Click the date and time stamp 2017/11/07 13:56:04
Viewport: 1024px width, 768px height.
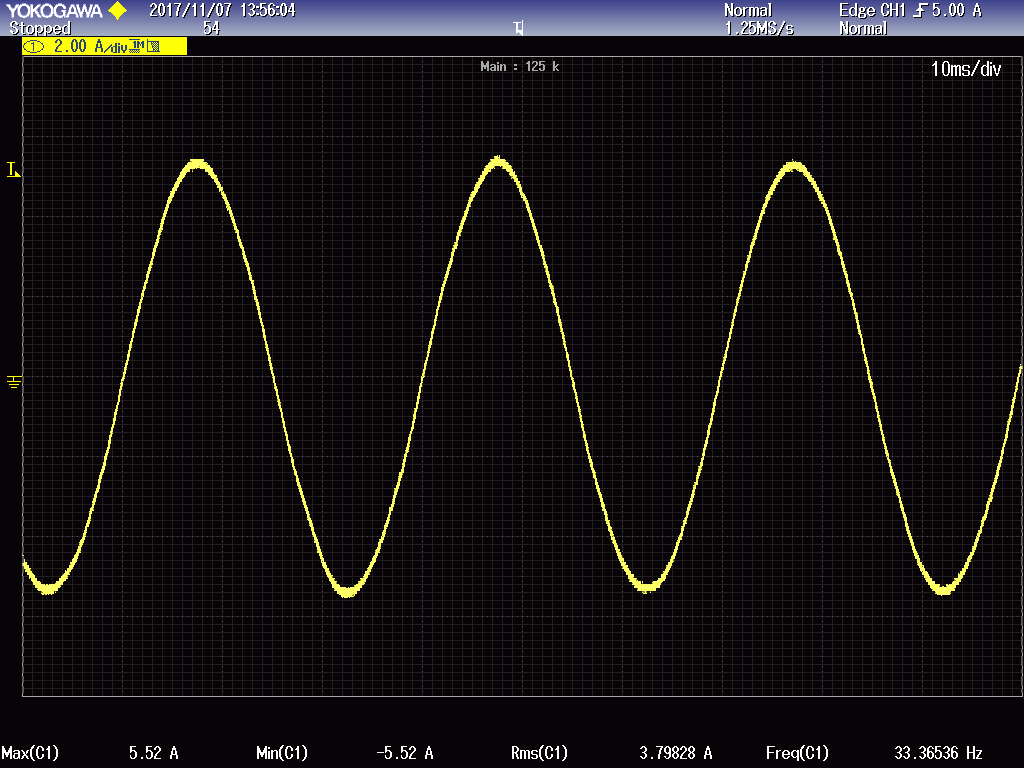pos(222,10)
